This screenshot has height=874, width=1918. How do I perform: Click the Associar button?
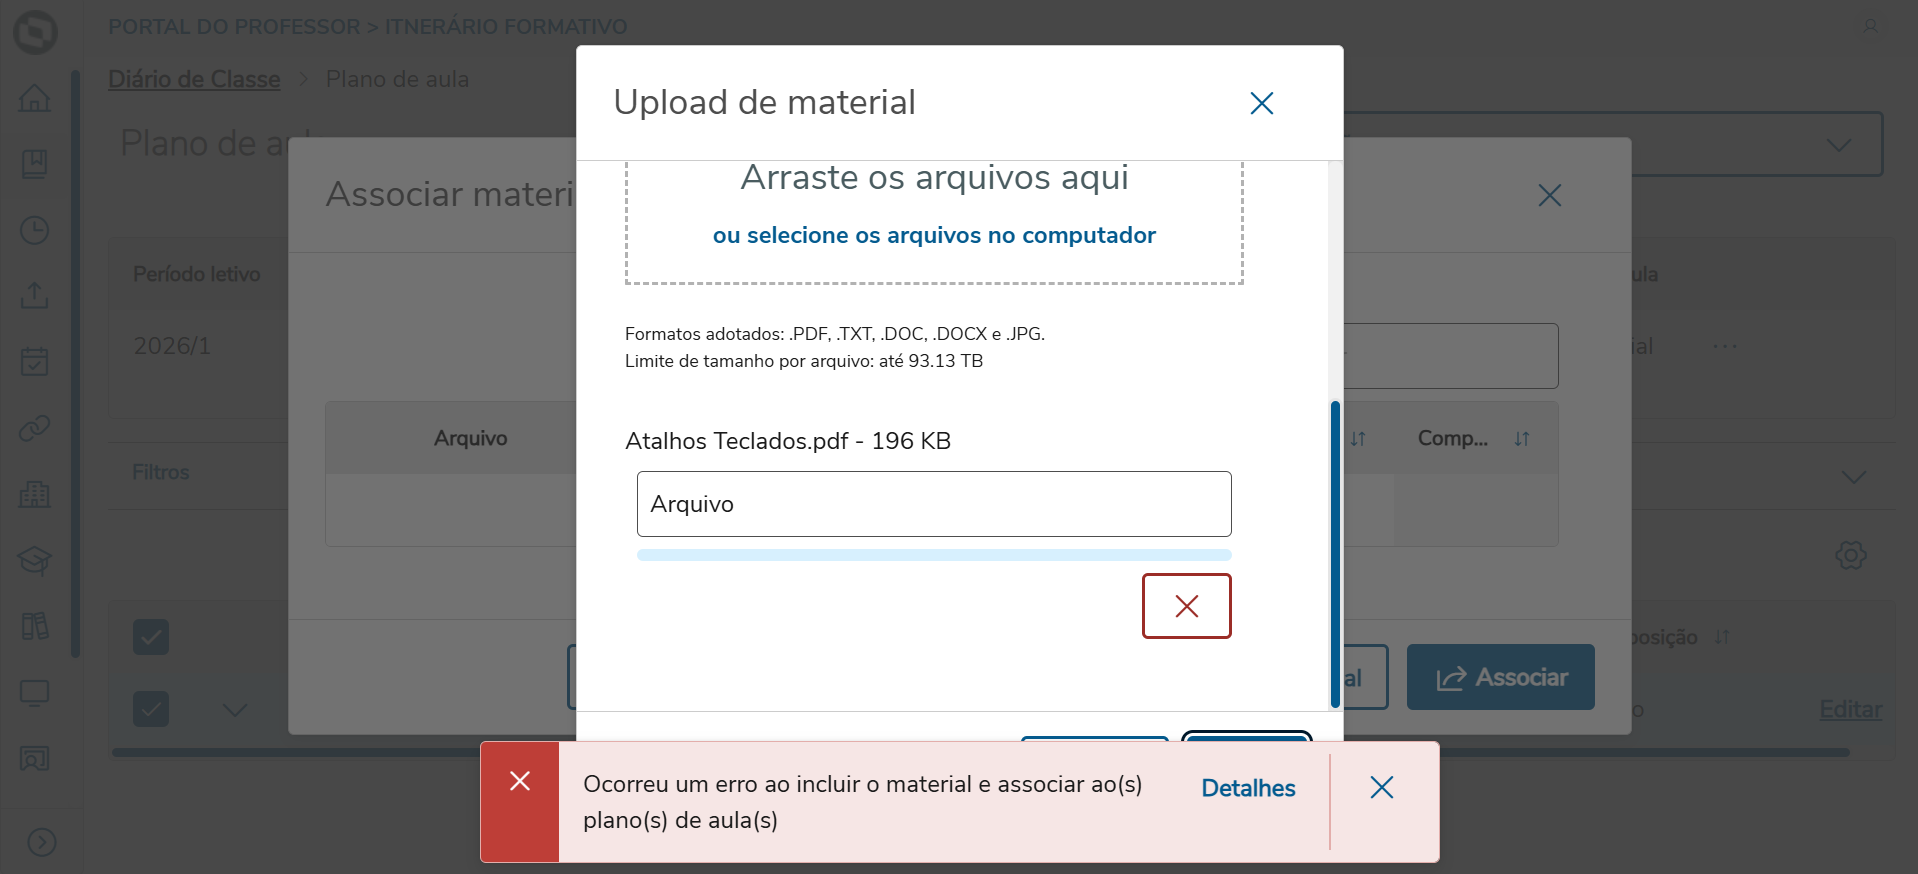coord(1501,677)
